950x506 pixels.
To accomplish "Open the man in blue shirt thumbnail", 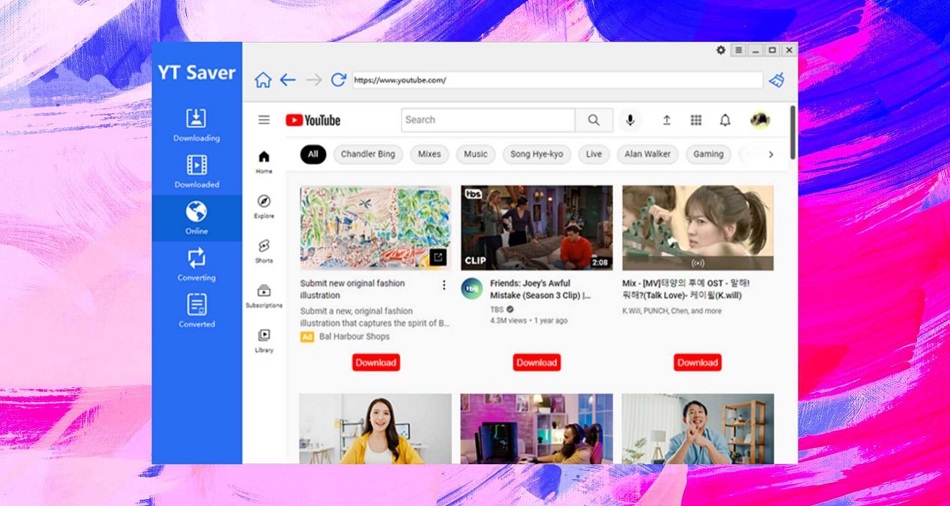I will point(698,429).
